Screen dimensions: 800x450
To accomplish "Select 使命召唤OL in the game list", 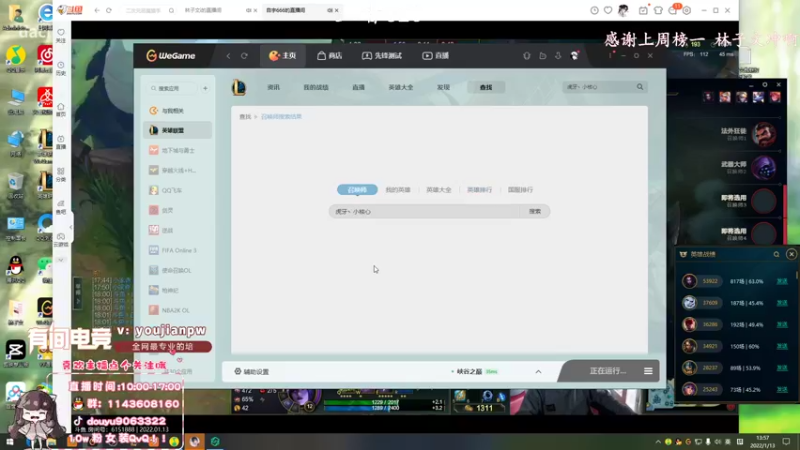I will coord(178,270).
